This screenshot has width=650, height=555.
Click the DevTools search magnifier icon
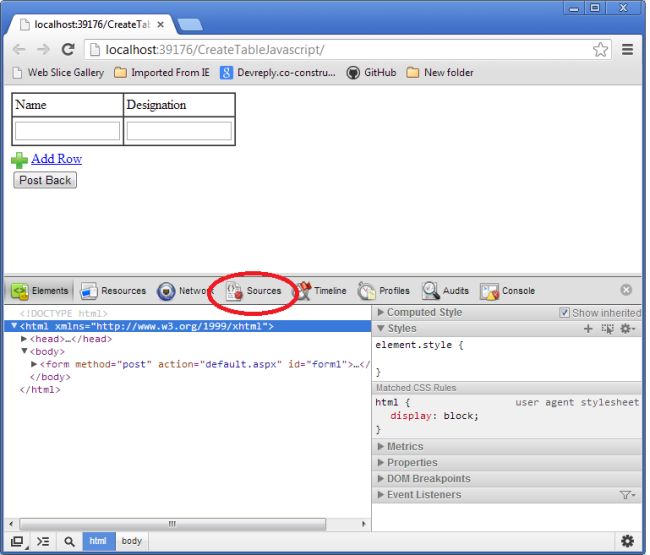point(69,542)
